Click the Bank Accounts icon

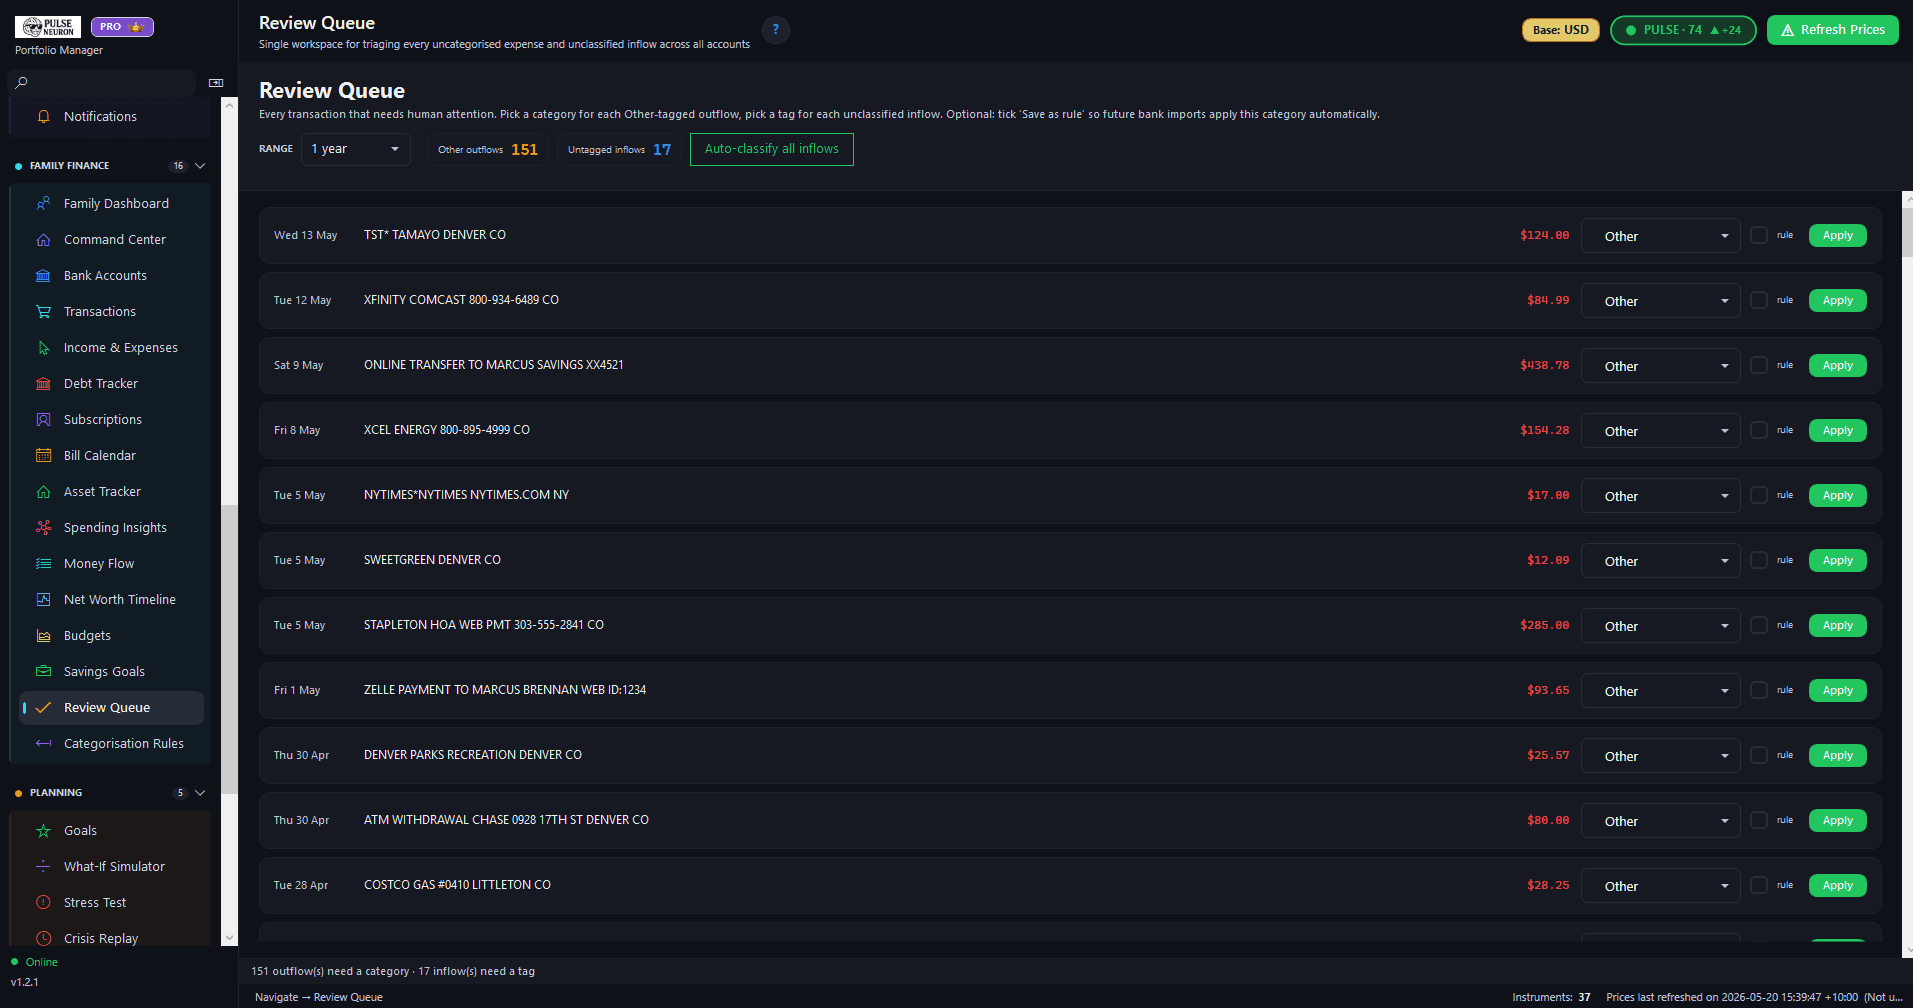coord(43,275)
